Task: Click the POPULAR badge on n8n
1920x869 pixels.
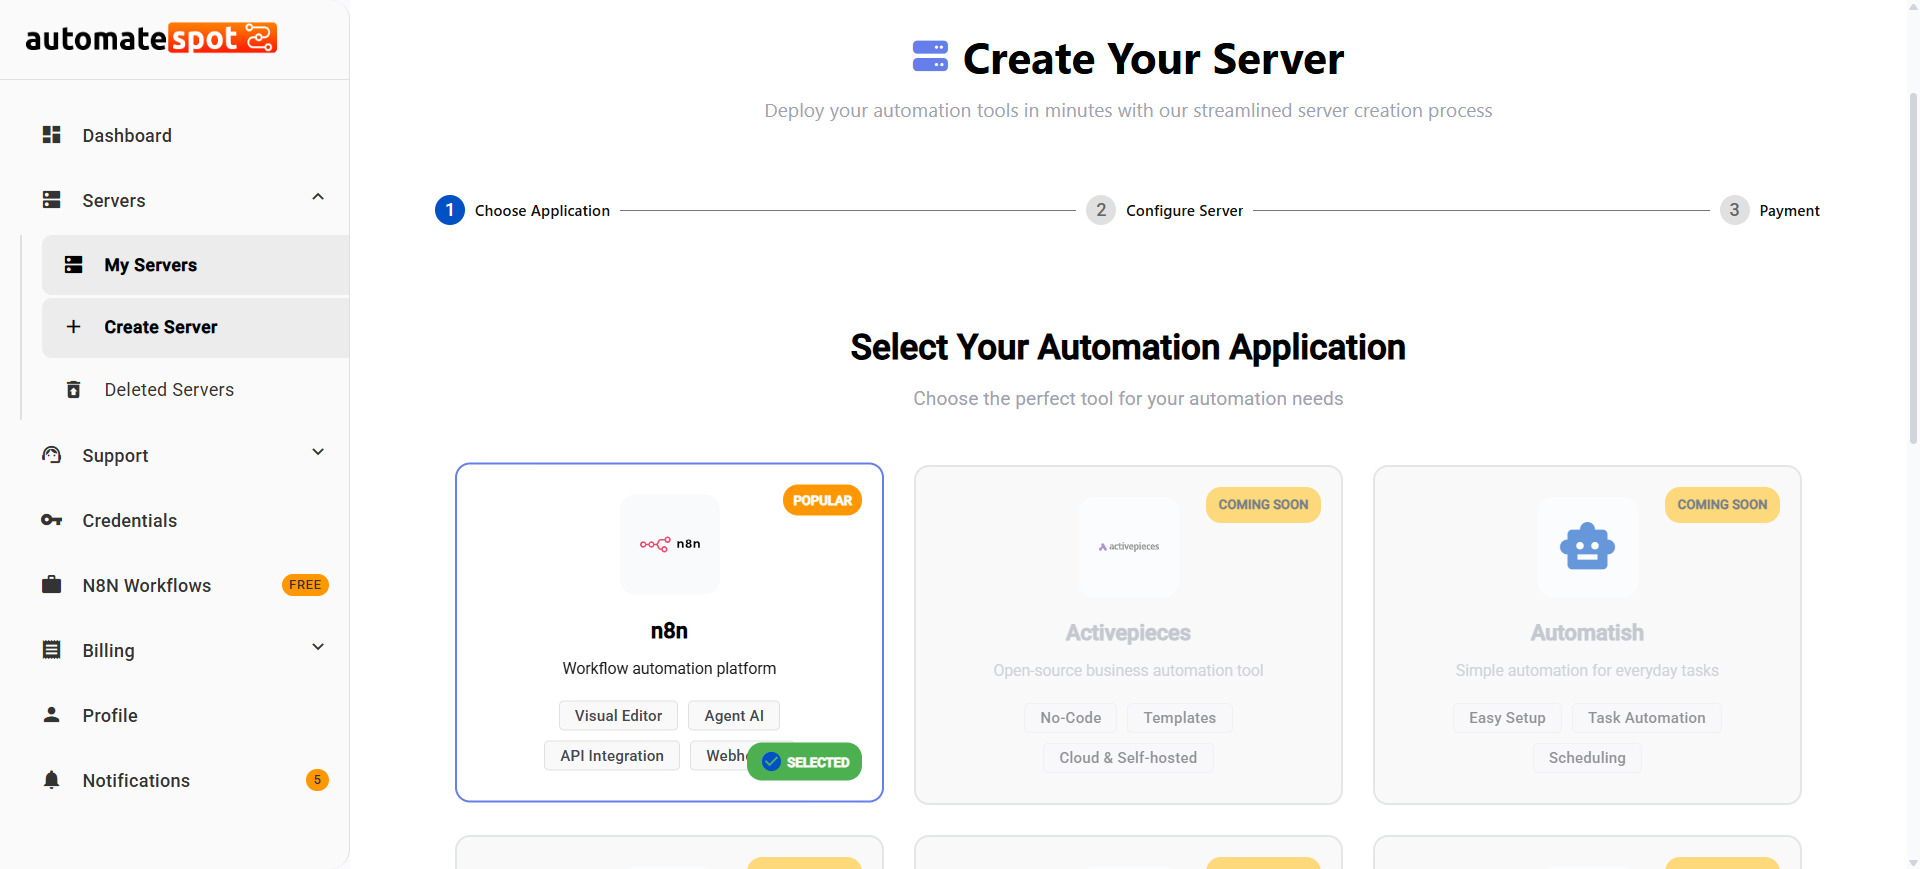Action: 822,500
